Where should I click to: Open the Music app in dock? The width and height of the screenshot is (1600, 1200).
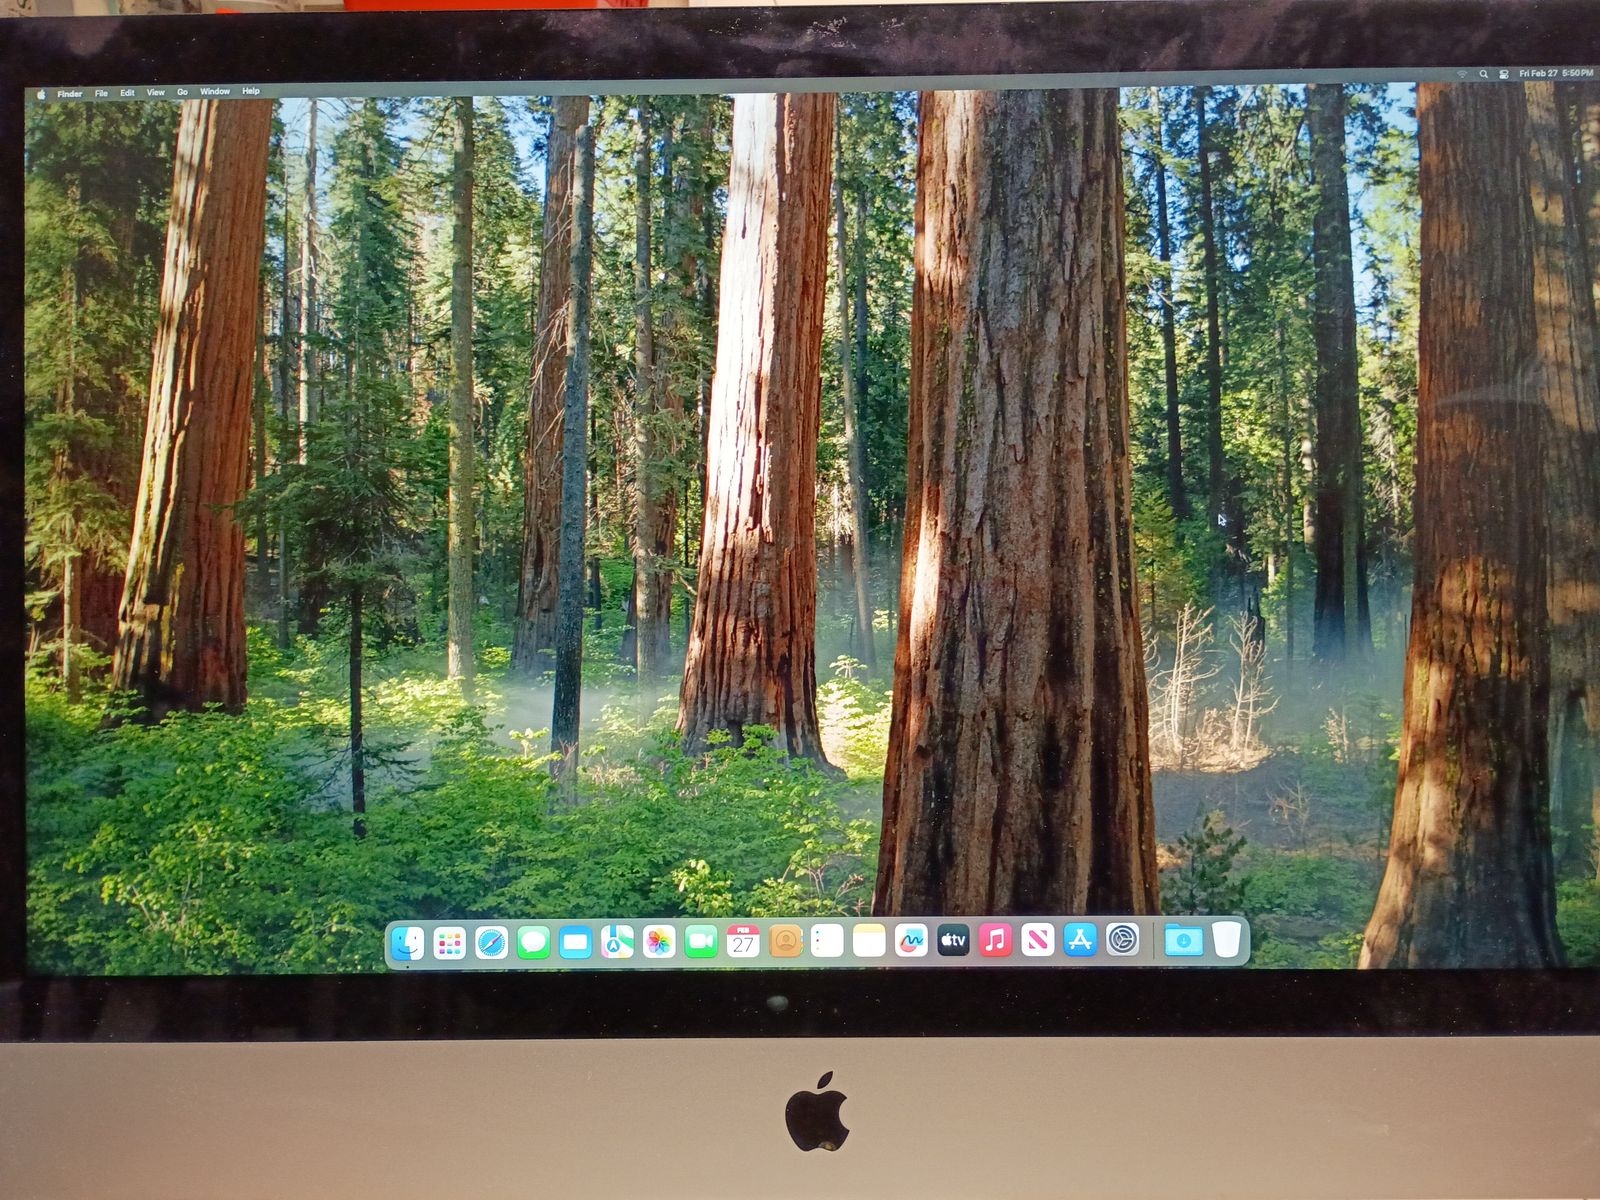click(995, 940)
